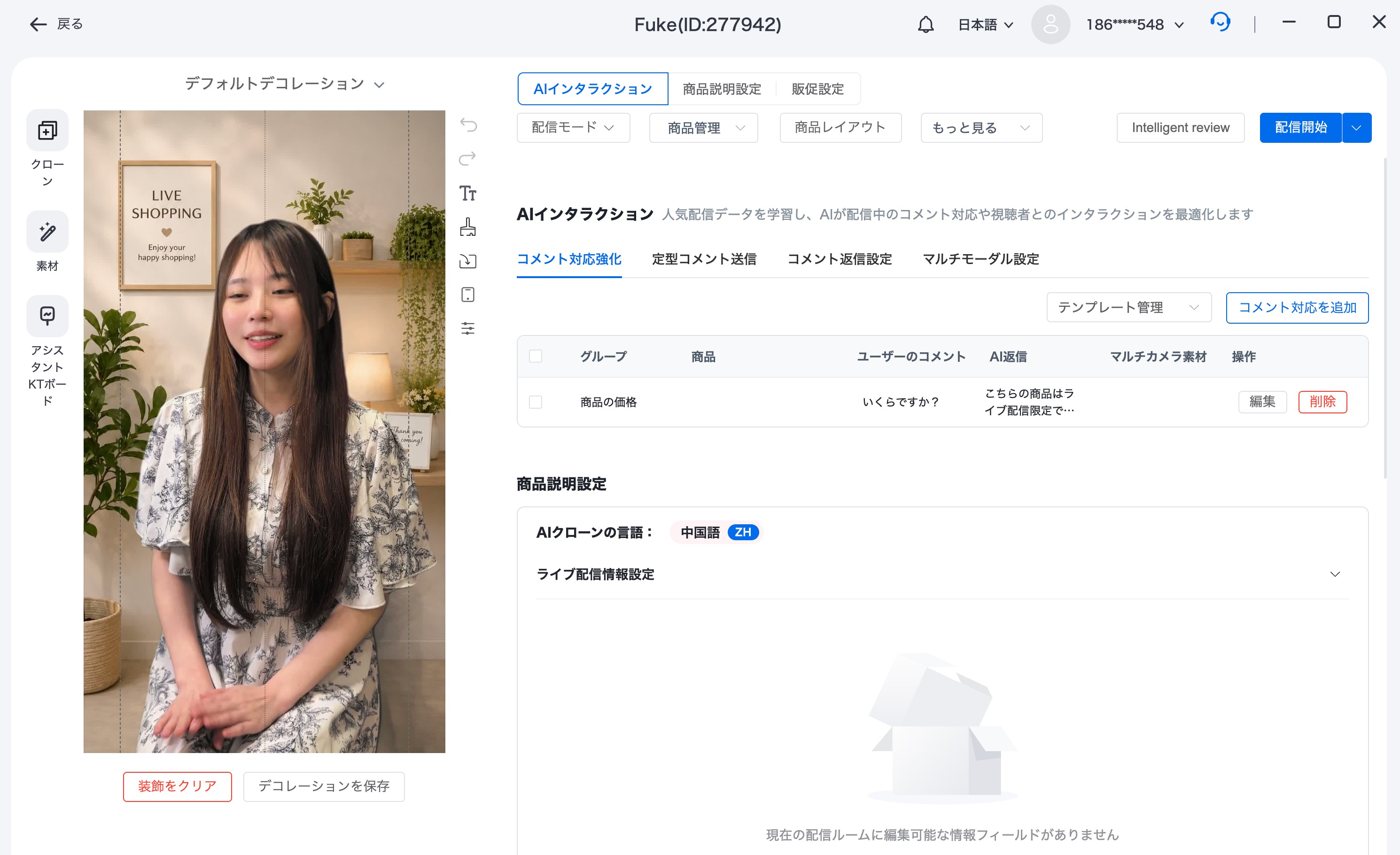This screenshot has height=855, width=1400.
Task: Open the テンプレート管理 dropdown
Action: [x=1129, y=307]
